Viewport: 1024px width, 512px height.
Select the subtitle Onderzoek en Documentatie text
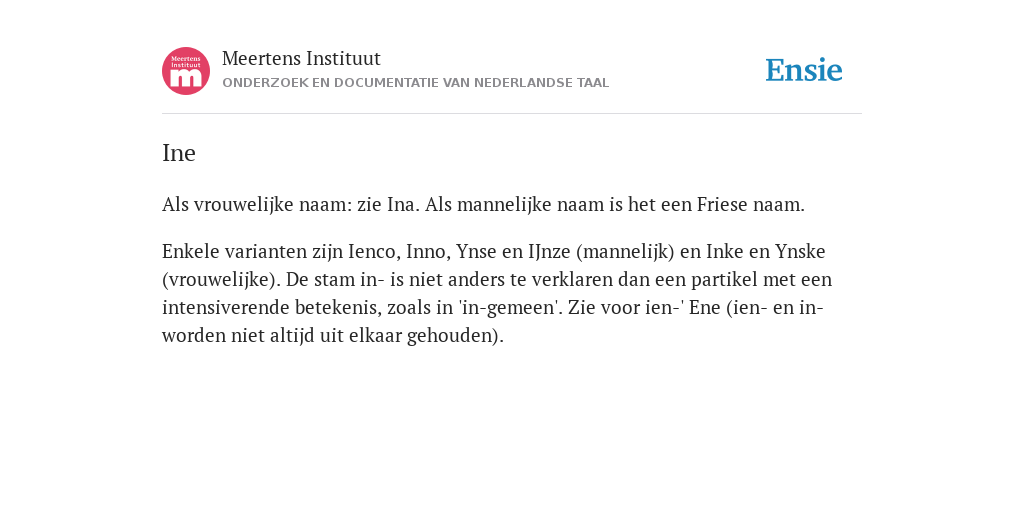coord(415,83)
